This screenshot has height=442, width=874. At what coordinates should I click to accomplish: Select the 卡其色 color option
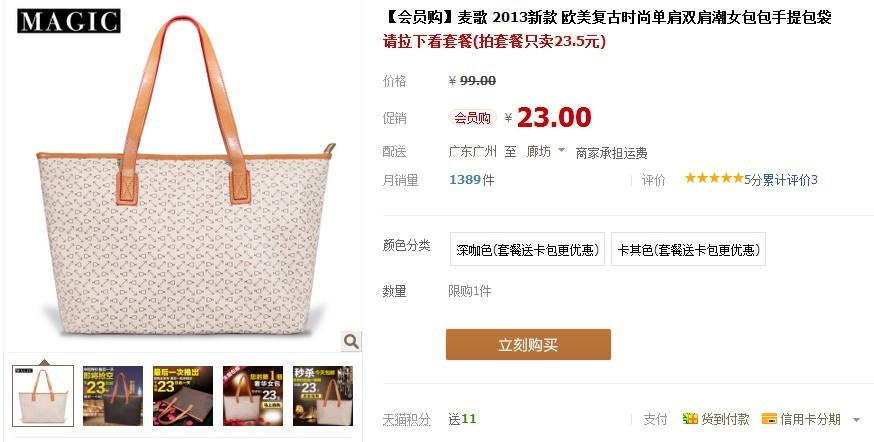[x=688, y=249]
